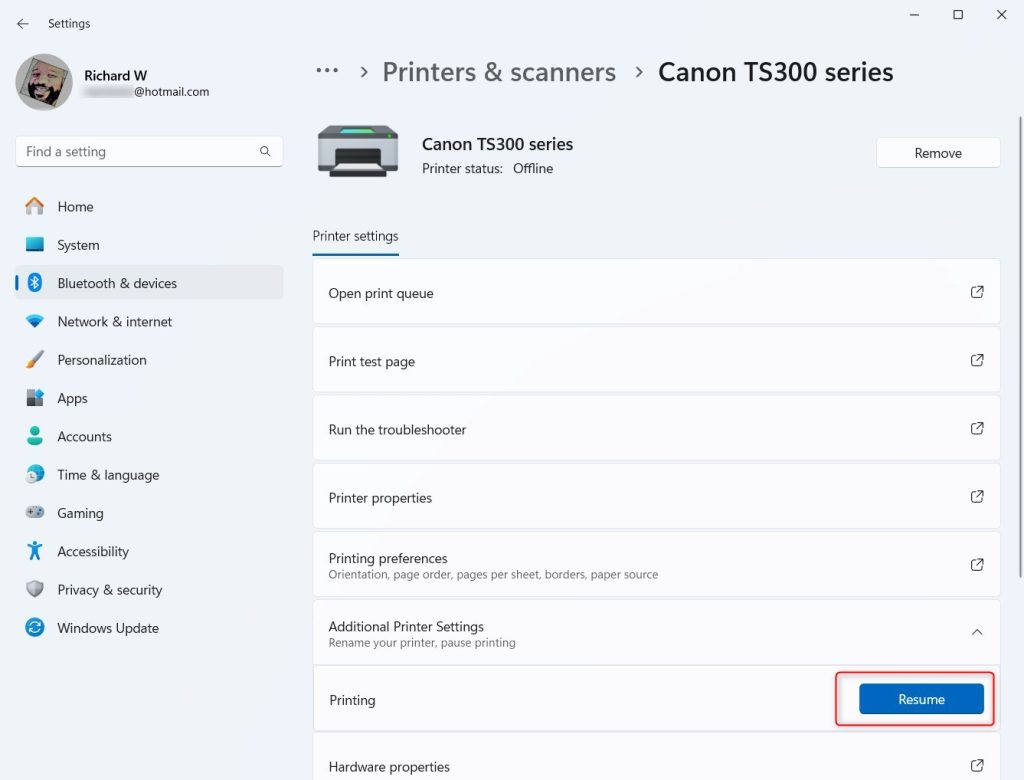1024x780 pixels.
Task: Click Run the troubleshooter launch icon
Action: tap(977, 428)
